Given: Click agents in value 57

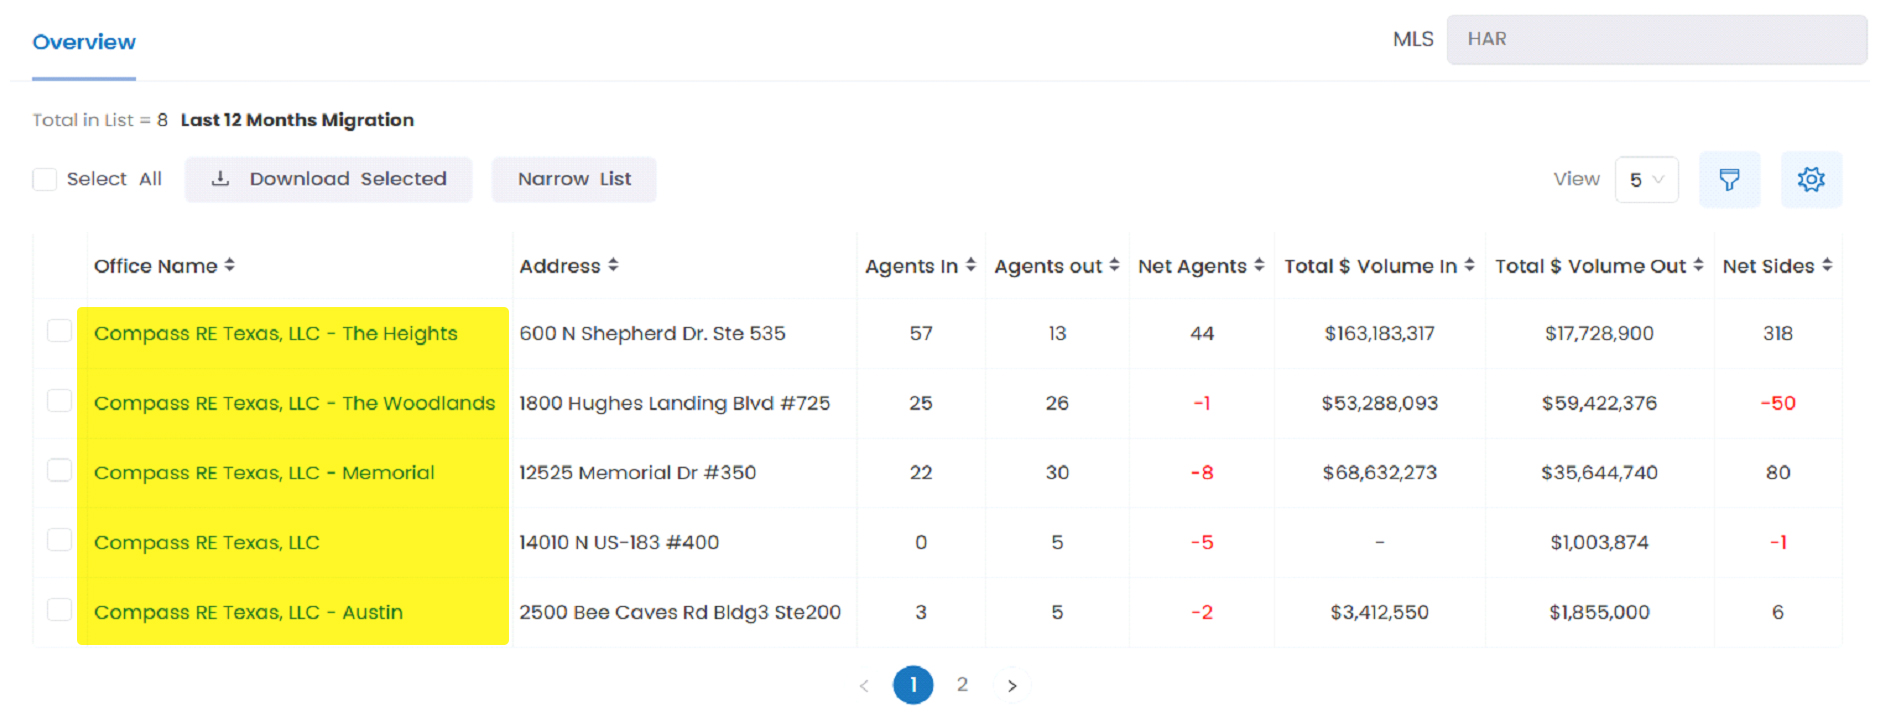Looking at the screenshot, I should [x=921, y=333].
